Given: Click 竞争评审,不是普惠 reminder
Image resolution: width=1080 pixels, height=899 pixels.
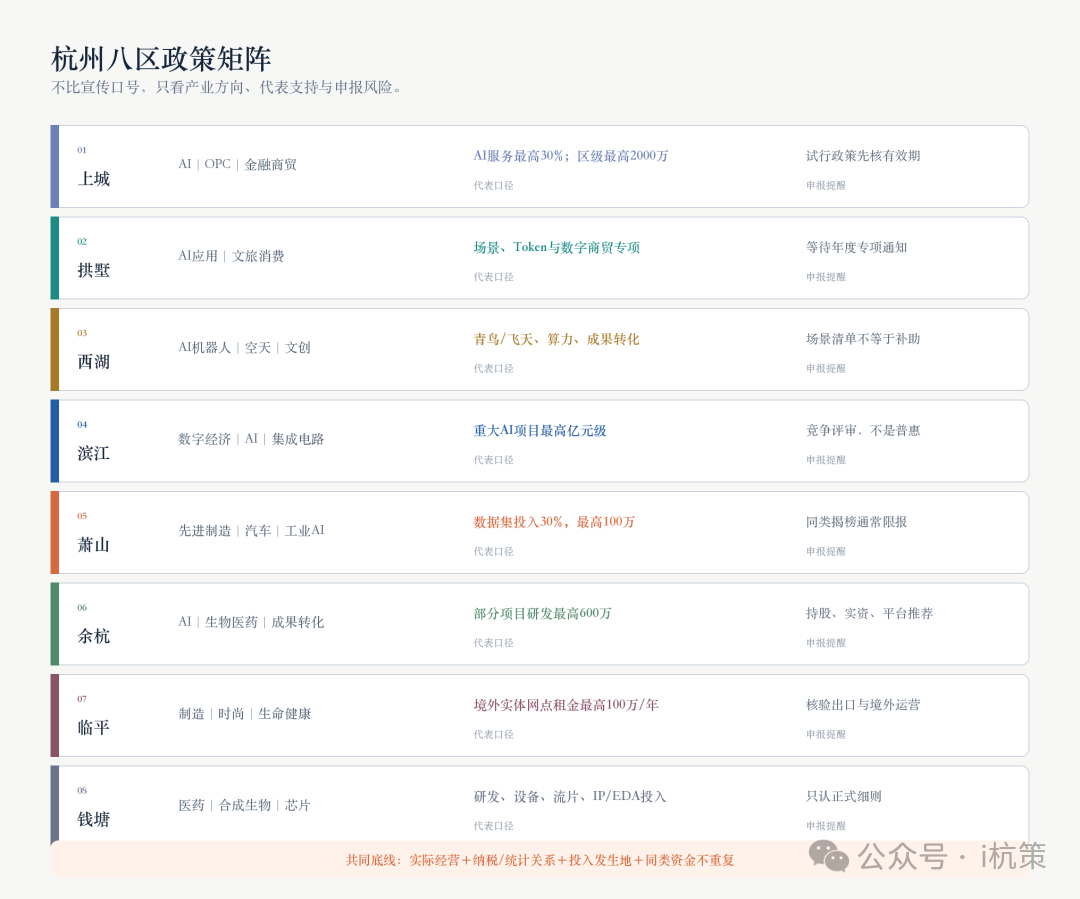Looking at the screenshot, I should (863, 431).
